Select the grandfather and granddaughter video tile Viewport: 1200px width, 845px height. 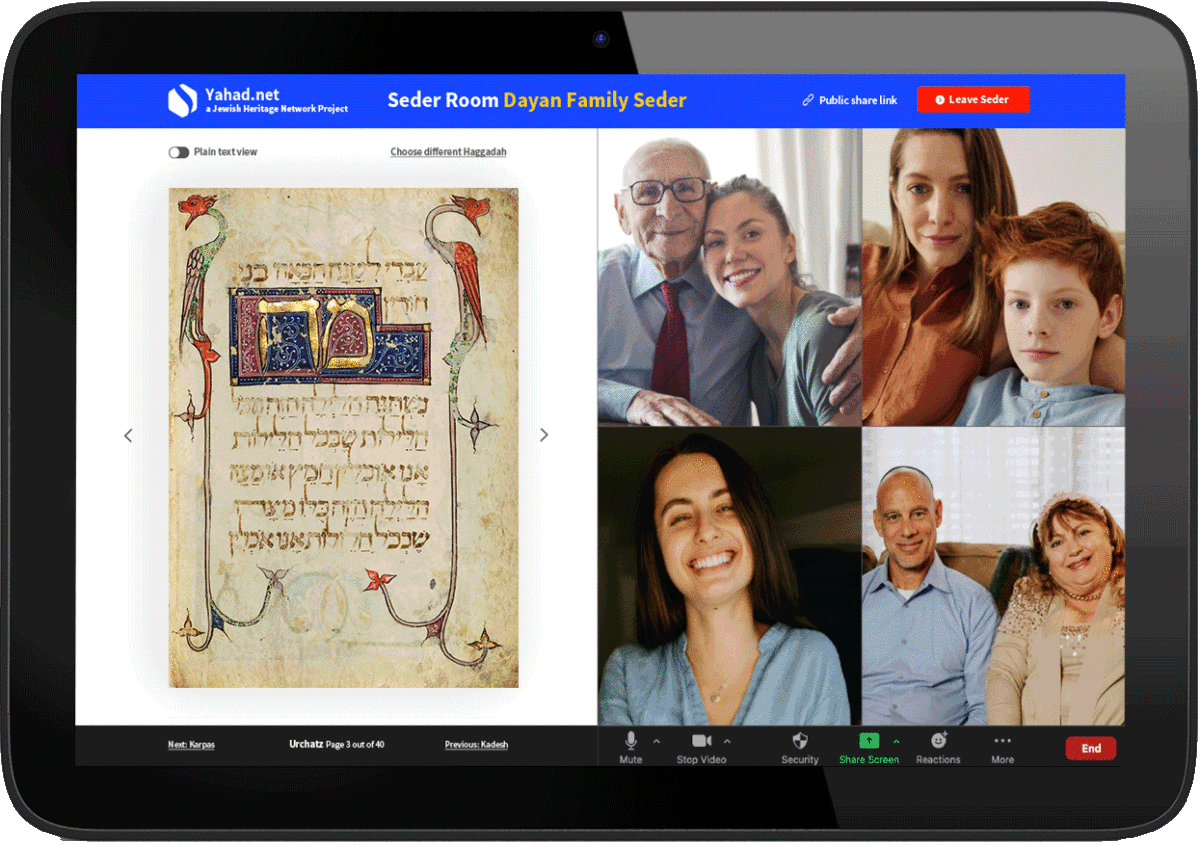(729, 277)
